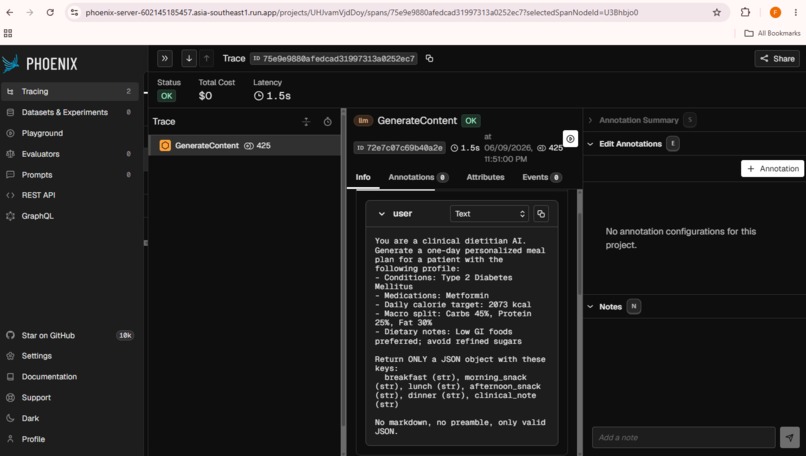Click the + Annotation button
This screenshot has width=806, height=456.
coord(772,169)
